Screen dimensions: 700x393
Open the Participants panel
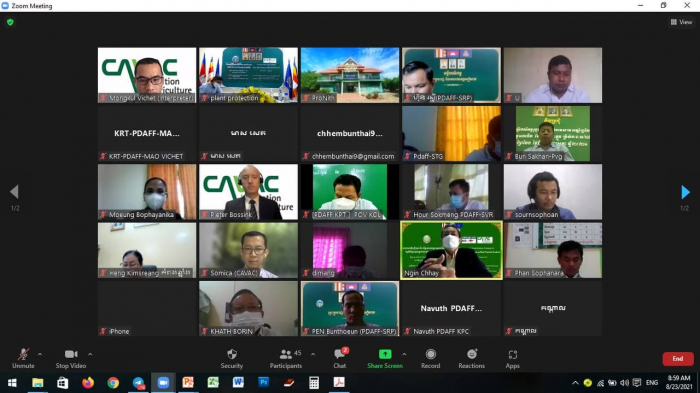286,359
